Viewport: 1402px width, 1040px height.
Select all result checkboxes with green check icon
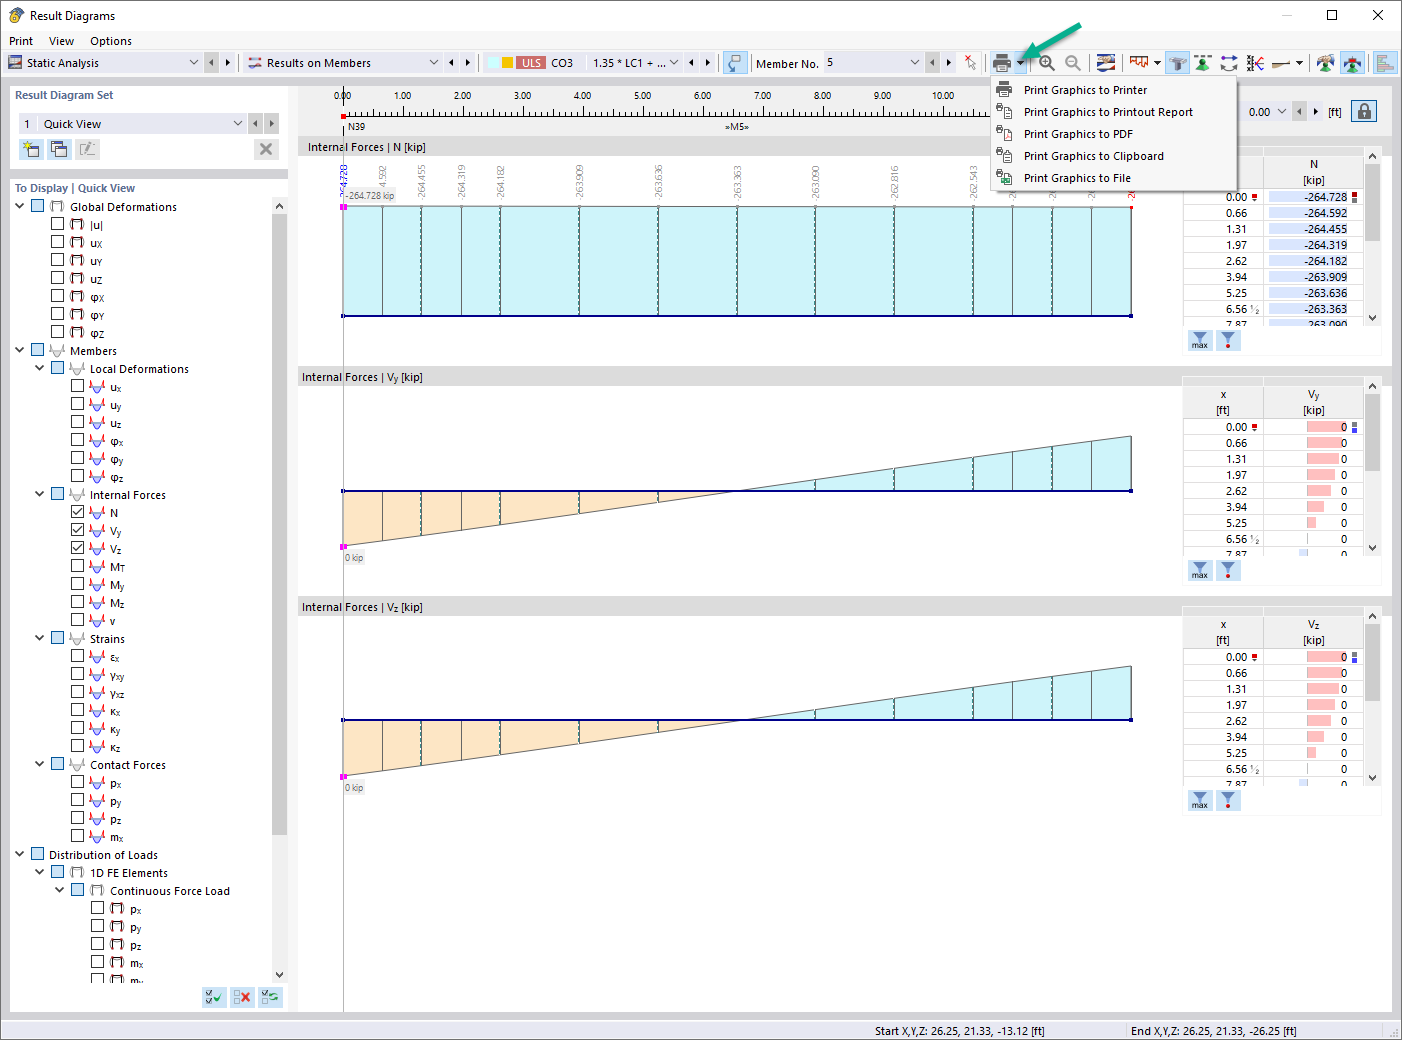point(213,997)
